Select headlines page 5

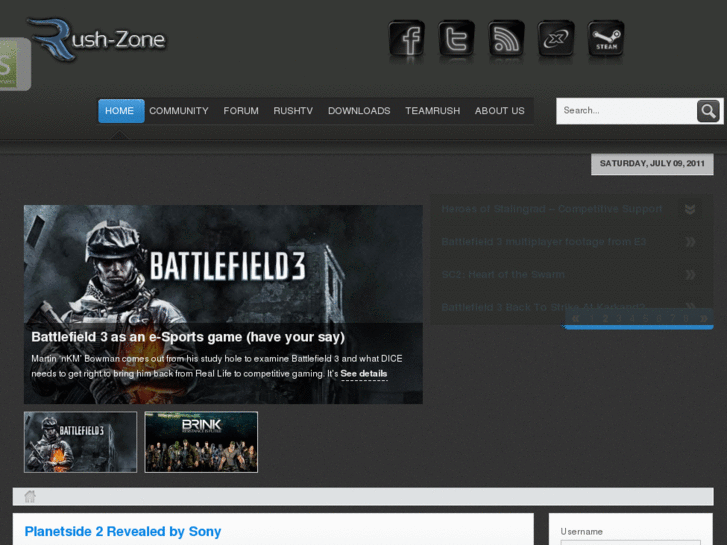click(x=645, y=318)
